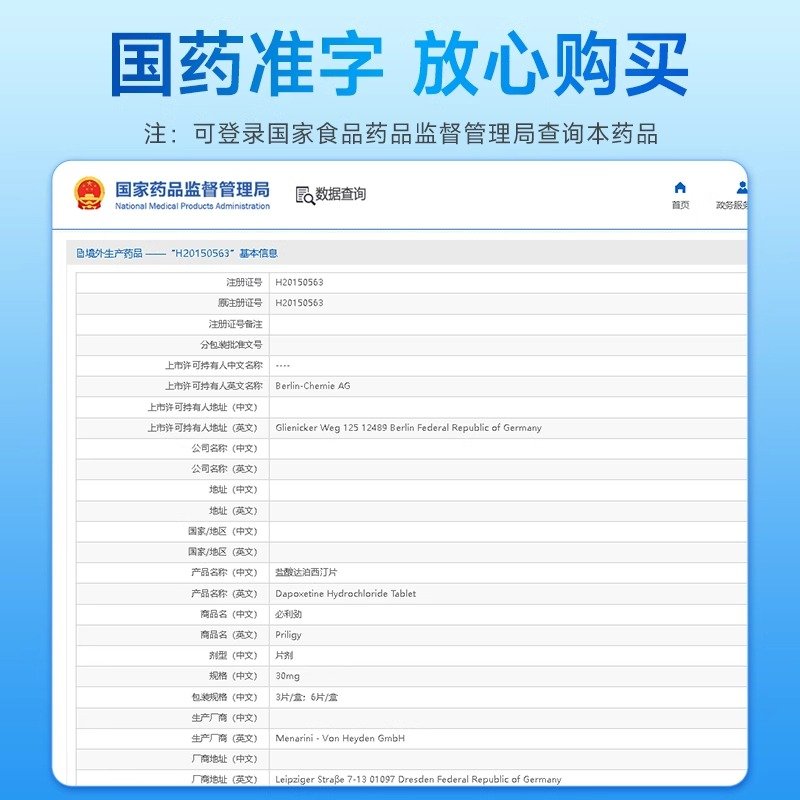
Task: Click the 国家/地区（英文）label
Action: 222,552
